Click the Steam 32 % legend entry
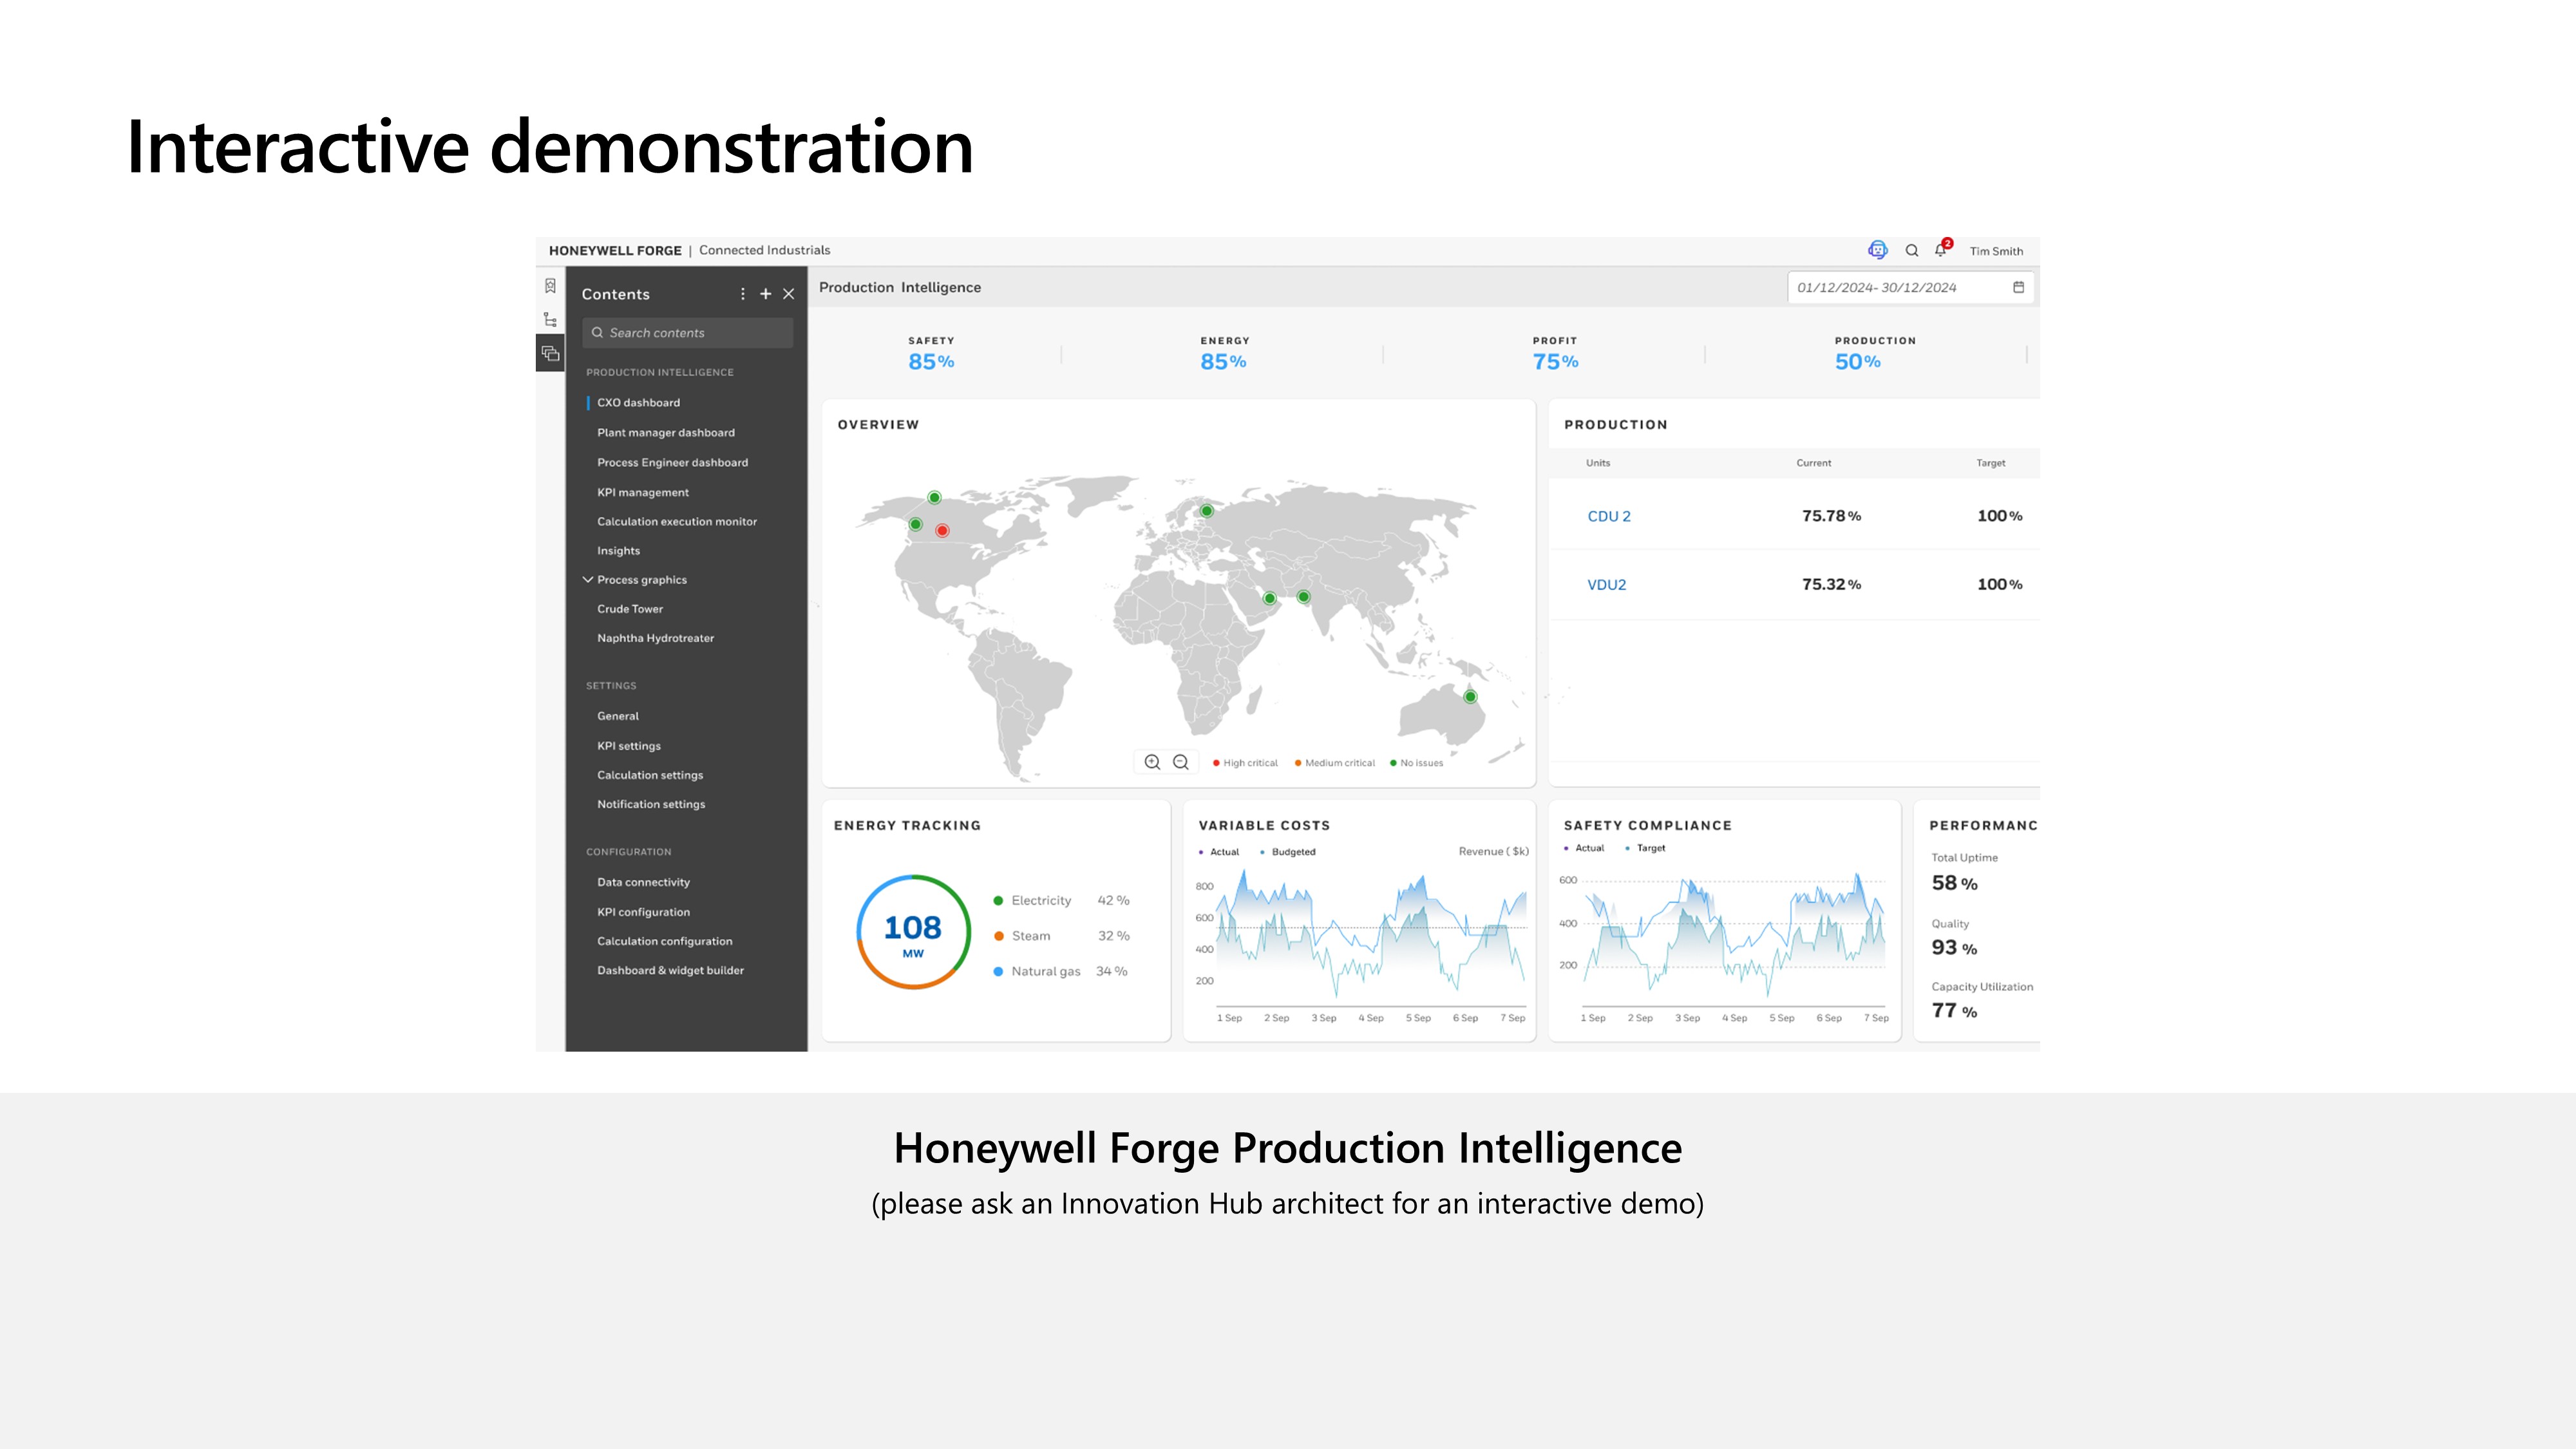Image resolution: width=2576 pixels, height=1449 pixels. click(x=1061, y=936)
